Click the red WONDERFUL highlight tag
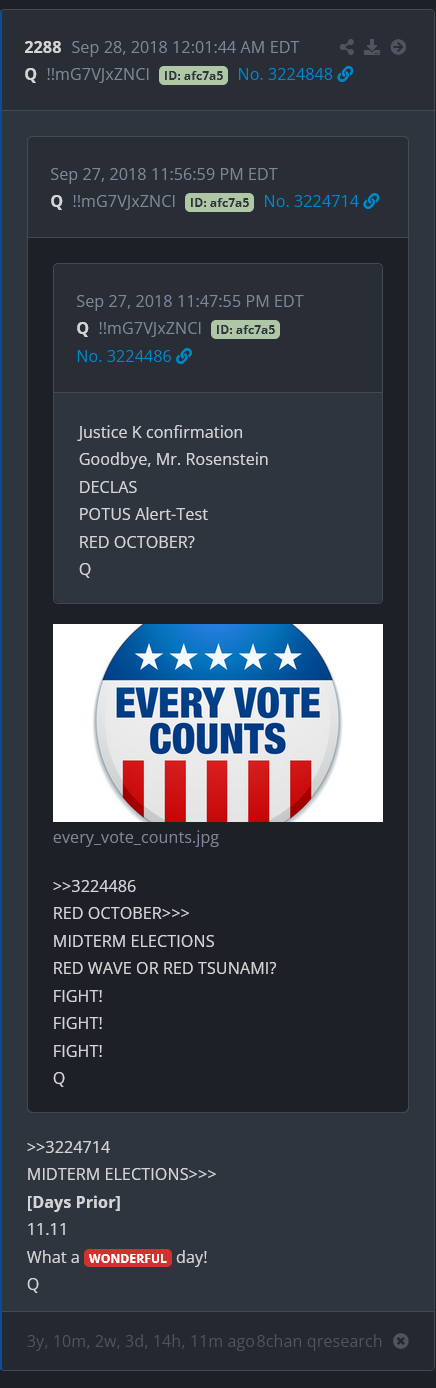Screen dimensions: 436x1388 (128, 1258)
